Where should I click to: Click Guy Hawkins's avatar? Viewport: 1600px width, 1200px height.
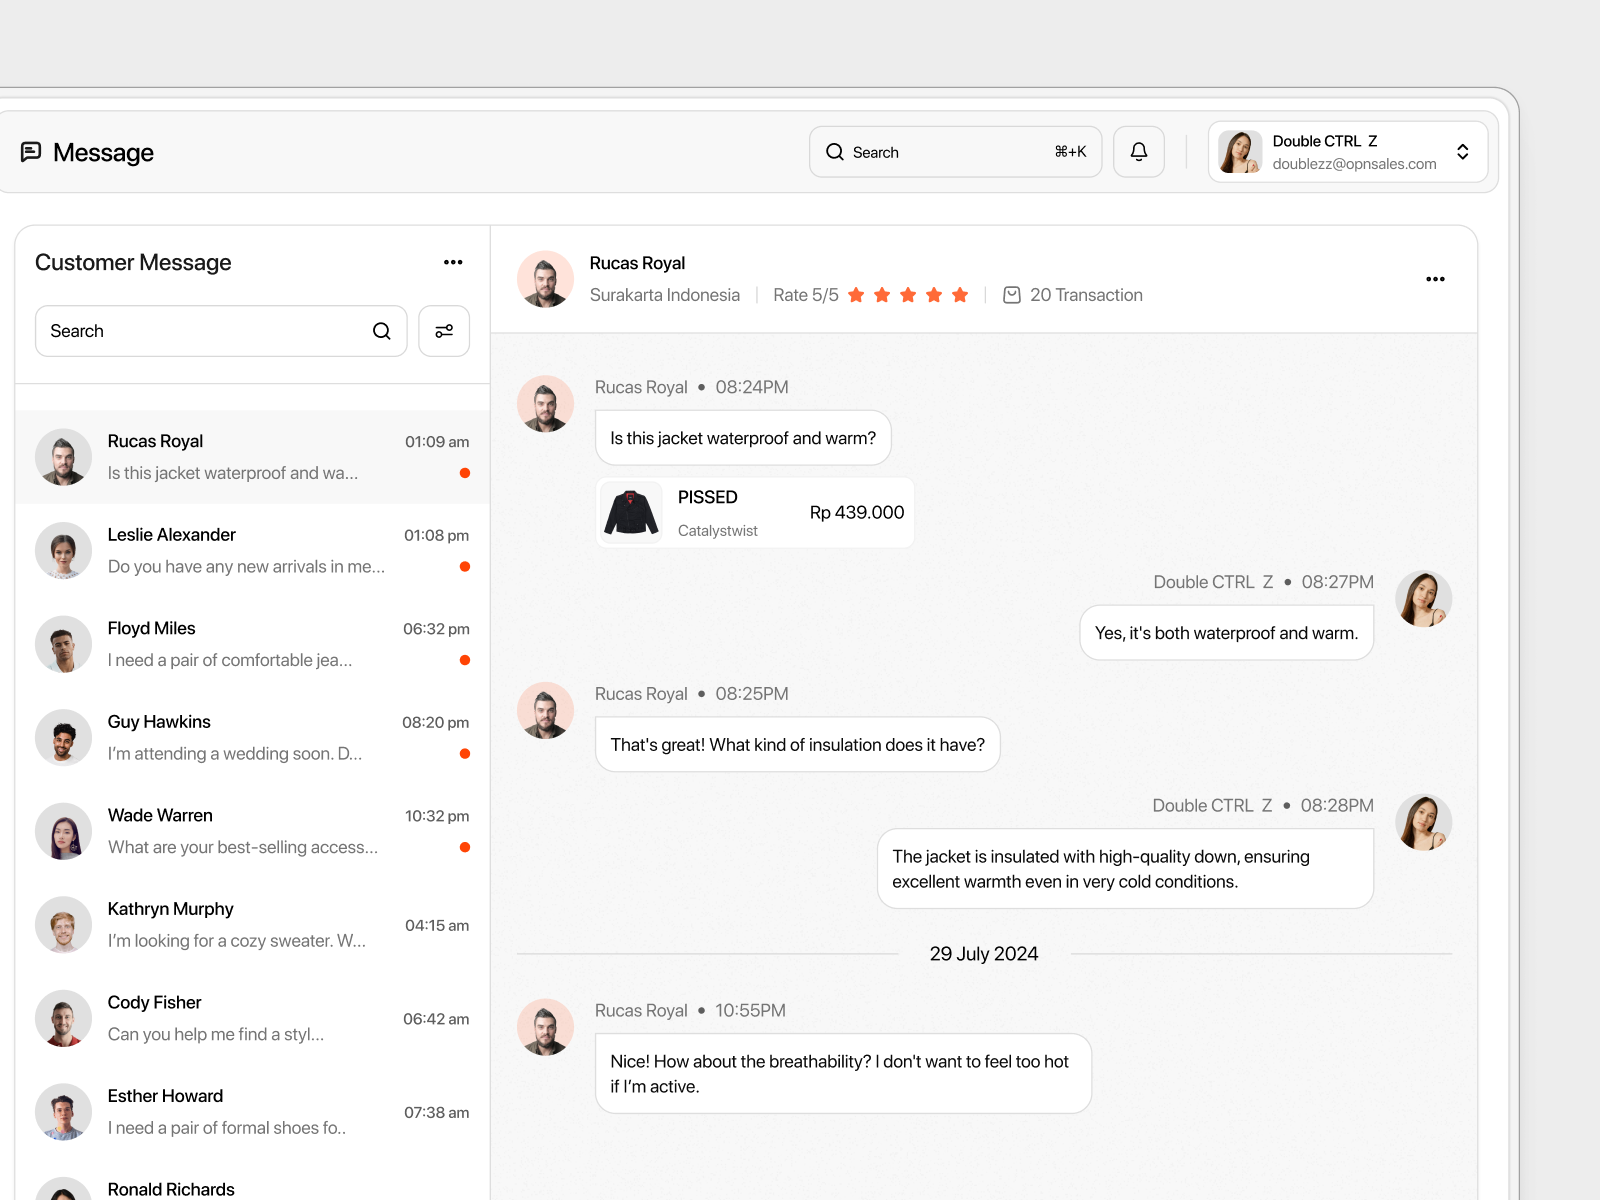point(64,738)
